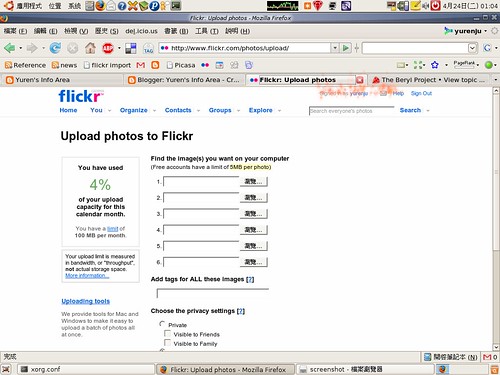The image size is (500, 375).
Task: Expand the You menu arrow
Action: tap(109, 111)
